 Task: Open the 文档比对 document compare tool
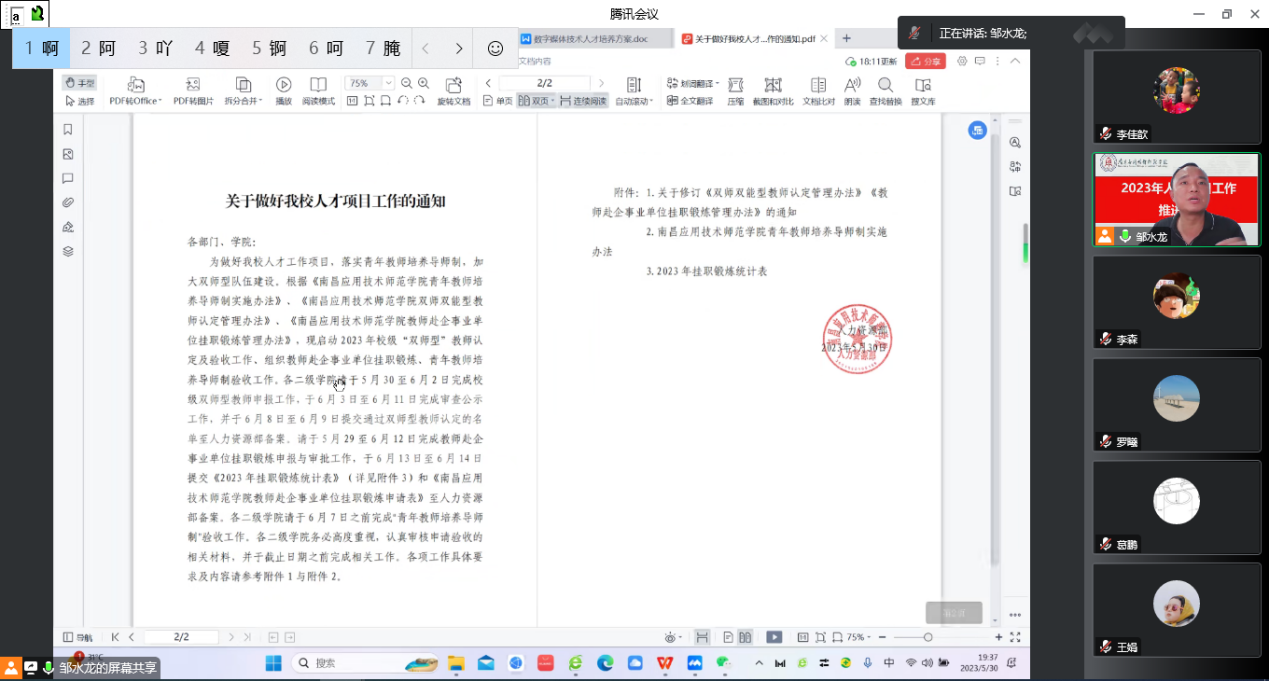(818, 91)
